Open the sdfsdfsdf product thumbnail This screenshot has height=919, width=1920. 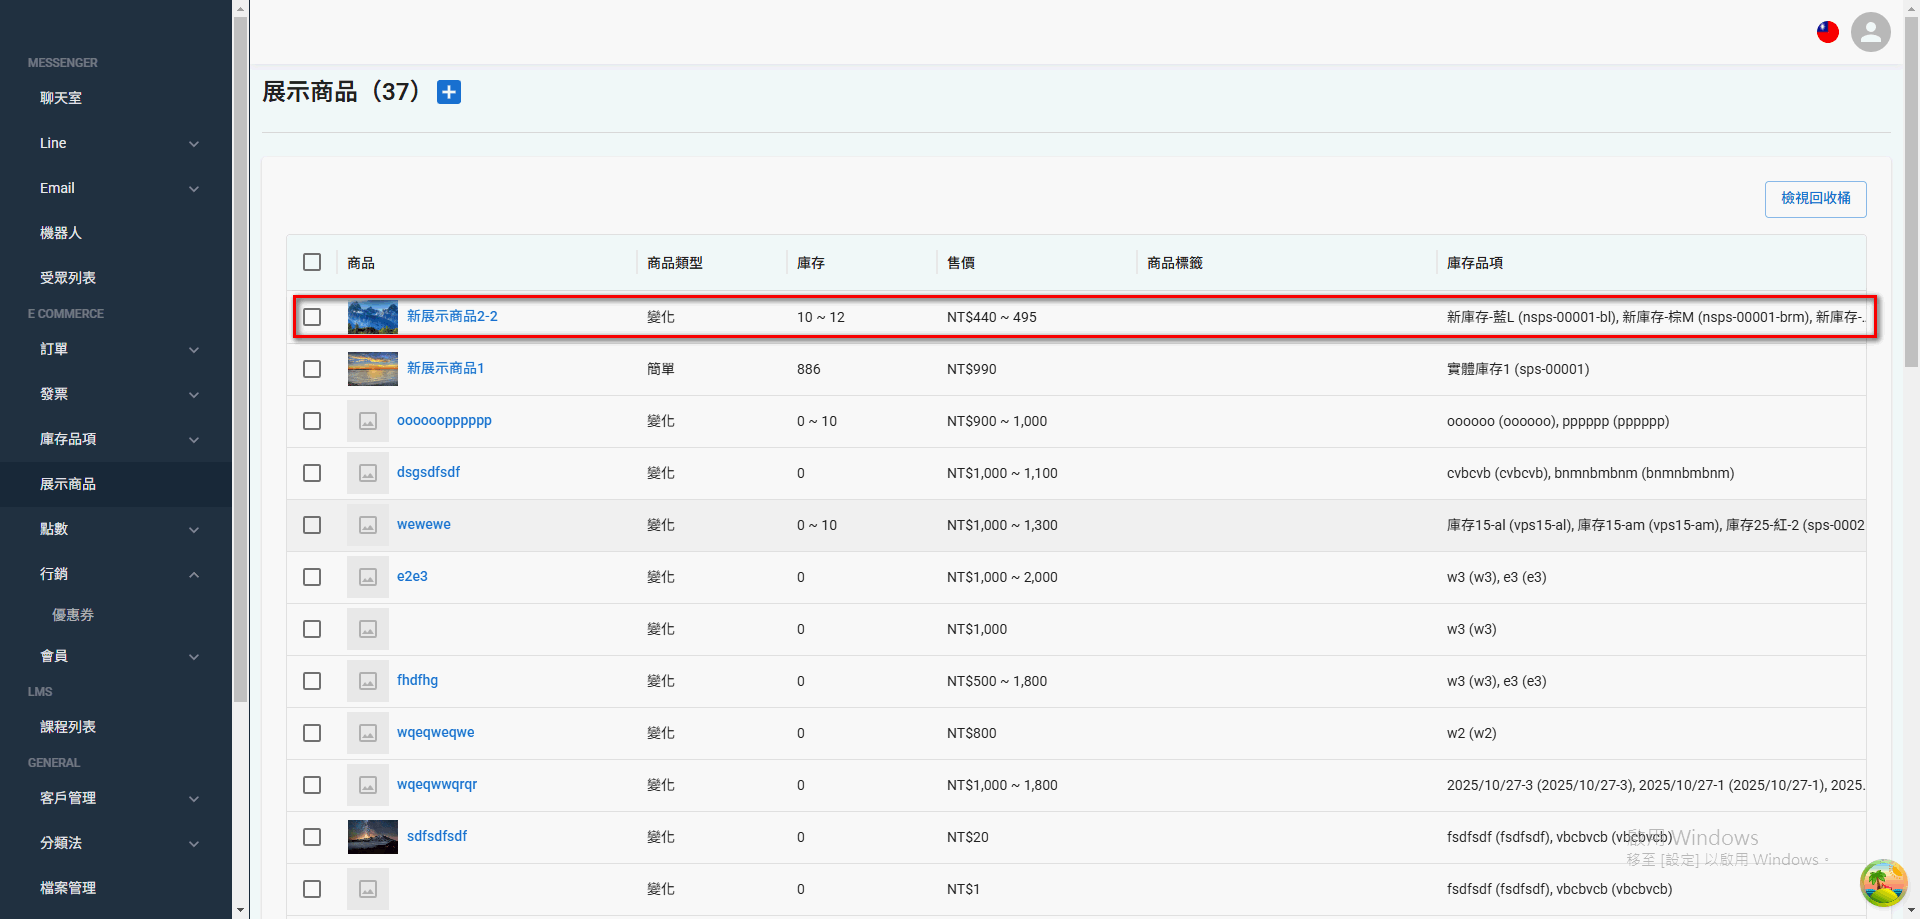[373, 837]
